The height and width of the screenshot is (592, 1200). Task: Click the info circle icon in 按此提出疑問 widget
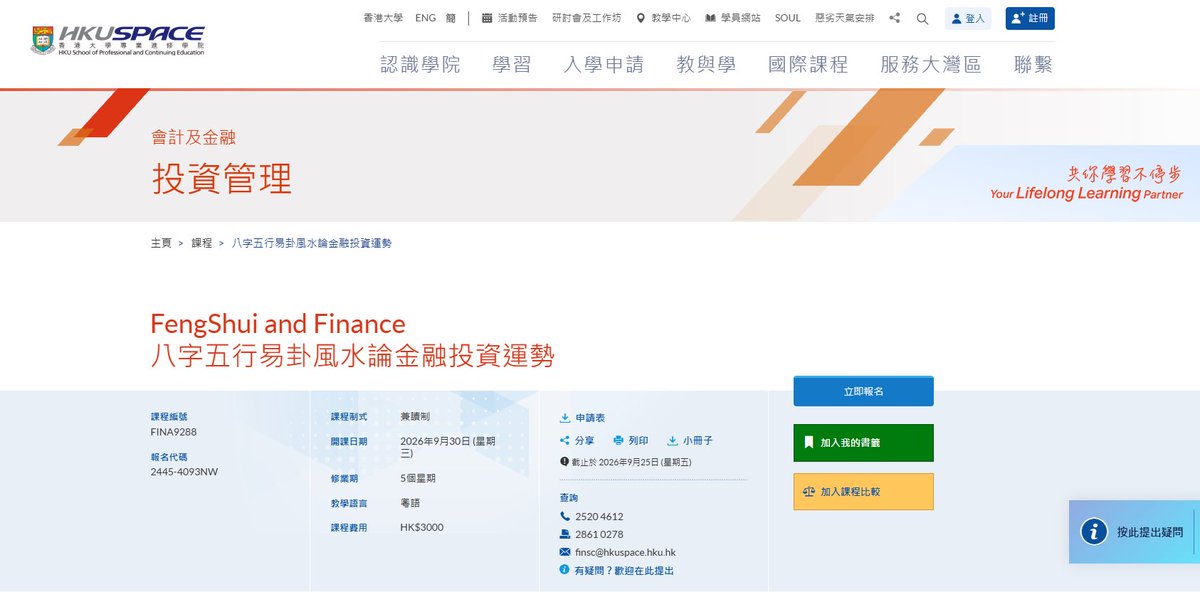[1094, 531]
